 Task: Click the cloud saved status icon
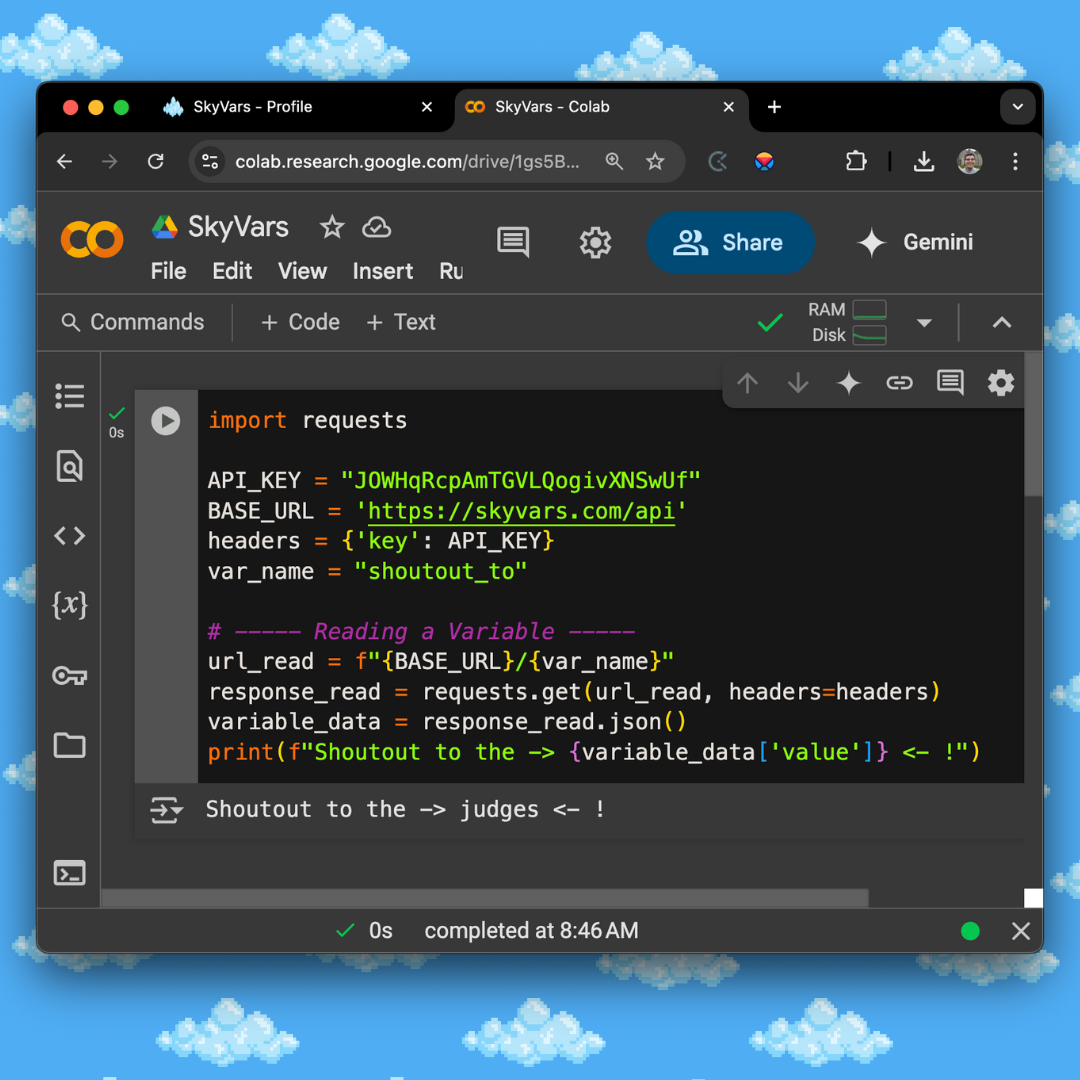tap(377, 227)
